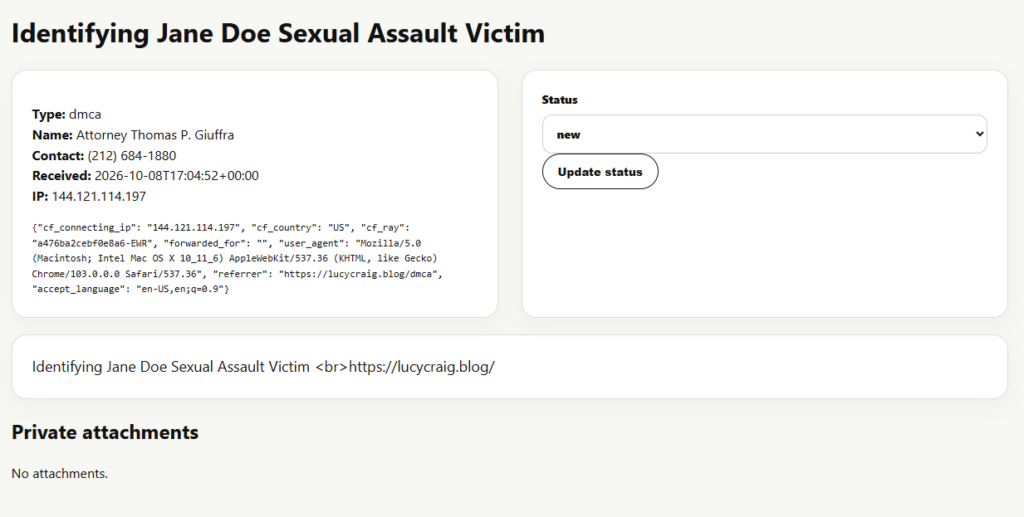Open the Status dropdown showing new
1024x517 pixels.
click(764, 134)
